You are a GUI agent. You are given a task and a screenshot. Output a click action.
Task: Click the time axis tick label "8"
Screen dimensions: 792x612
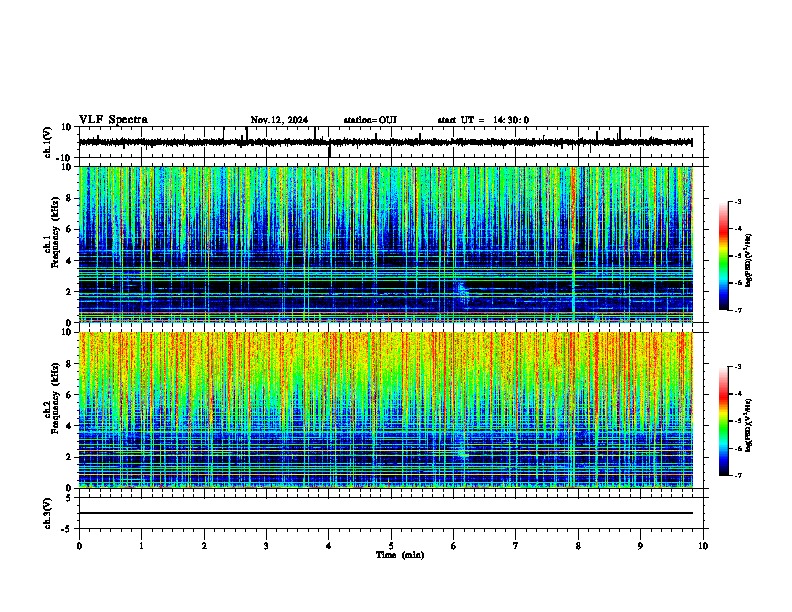point(578,546)
